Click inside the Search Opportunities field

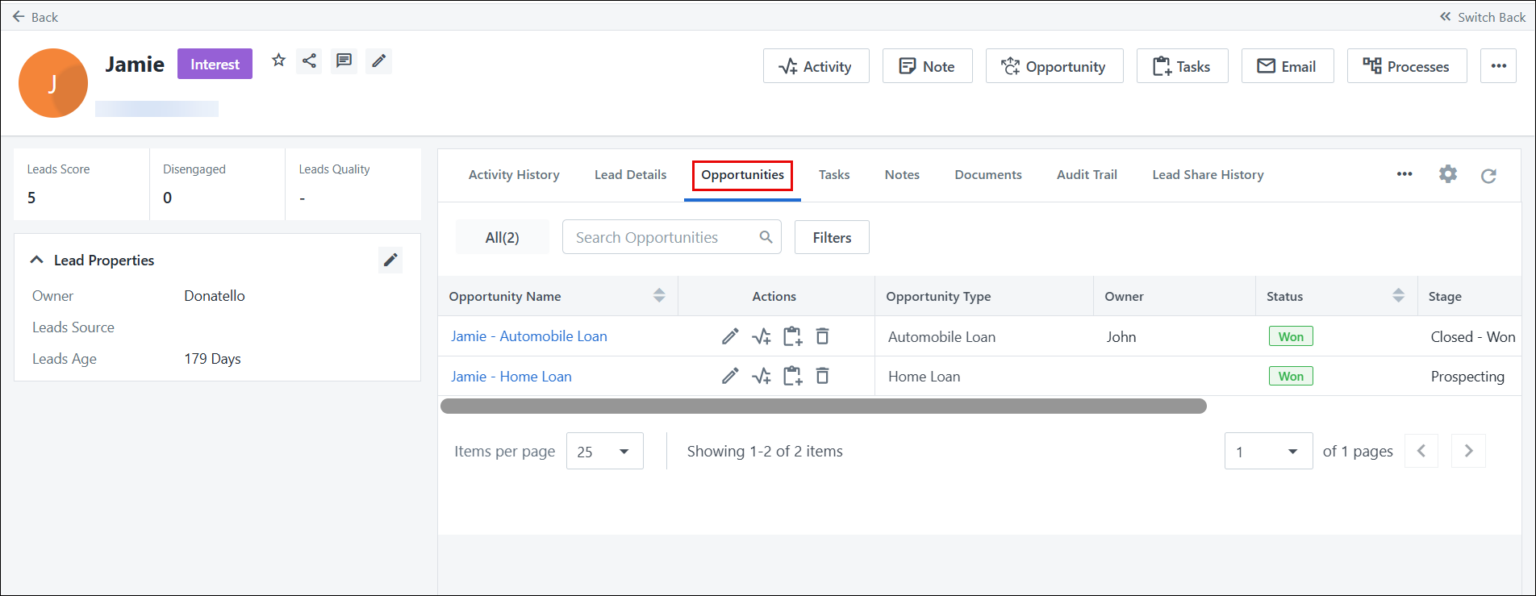[660, 237]
